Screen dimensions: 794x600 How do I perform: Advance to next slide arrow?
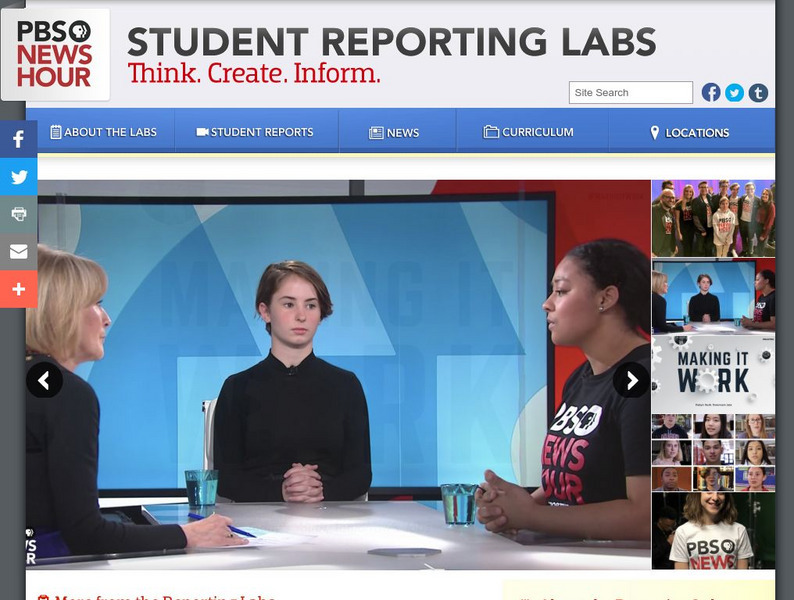631,380
